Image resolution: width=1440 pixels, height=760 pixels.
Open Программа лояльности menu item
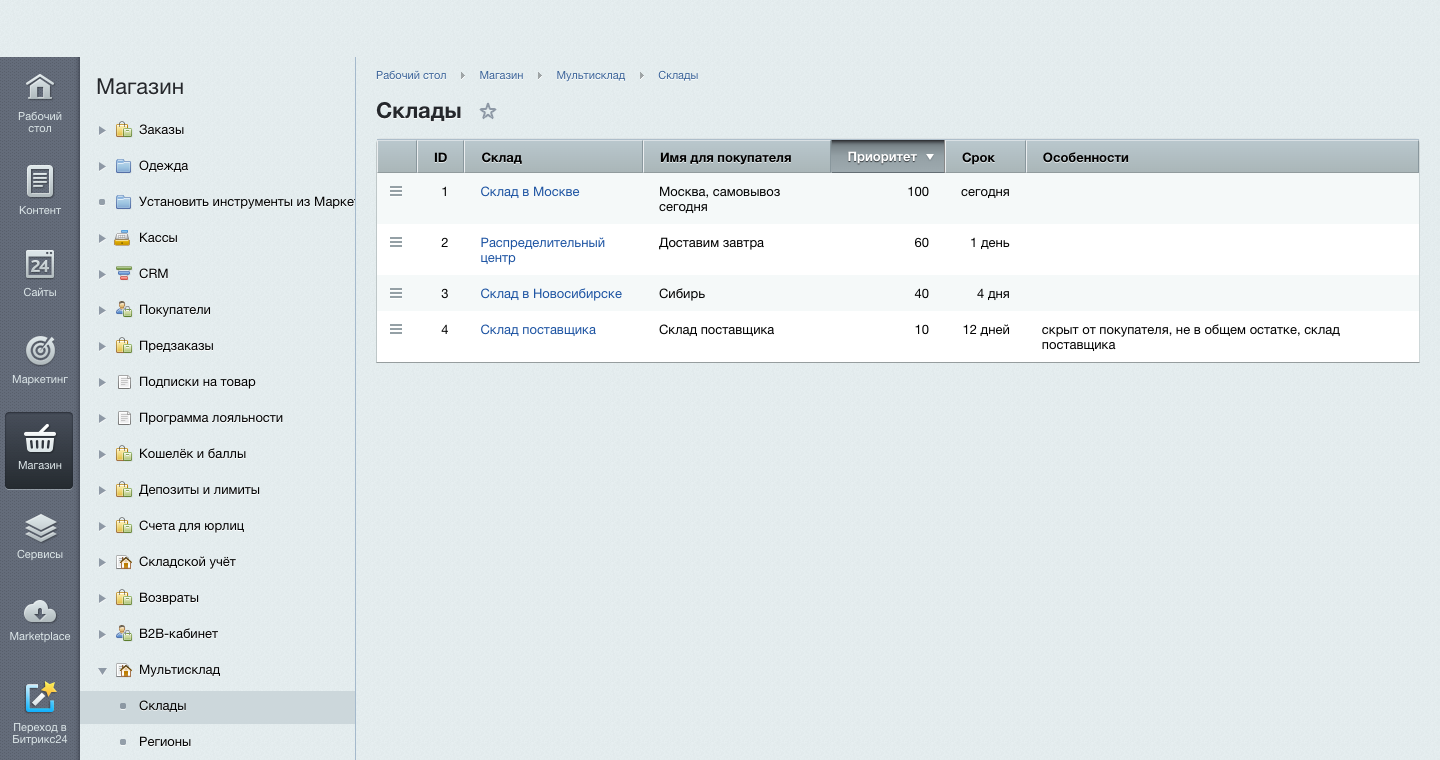click(211, 418)
